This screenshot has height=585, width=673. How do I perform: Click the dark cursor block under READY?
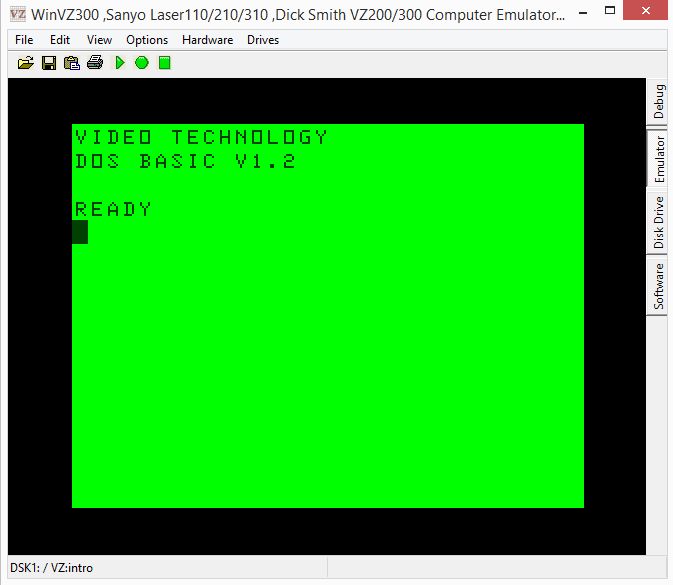point(80,232)
